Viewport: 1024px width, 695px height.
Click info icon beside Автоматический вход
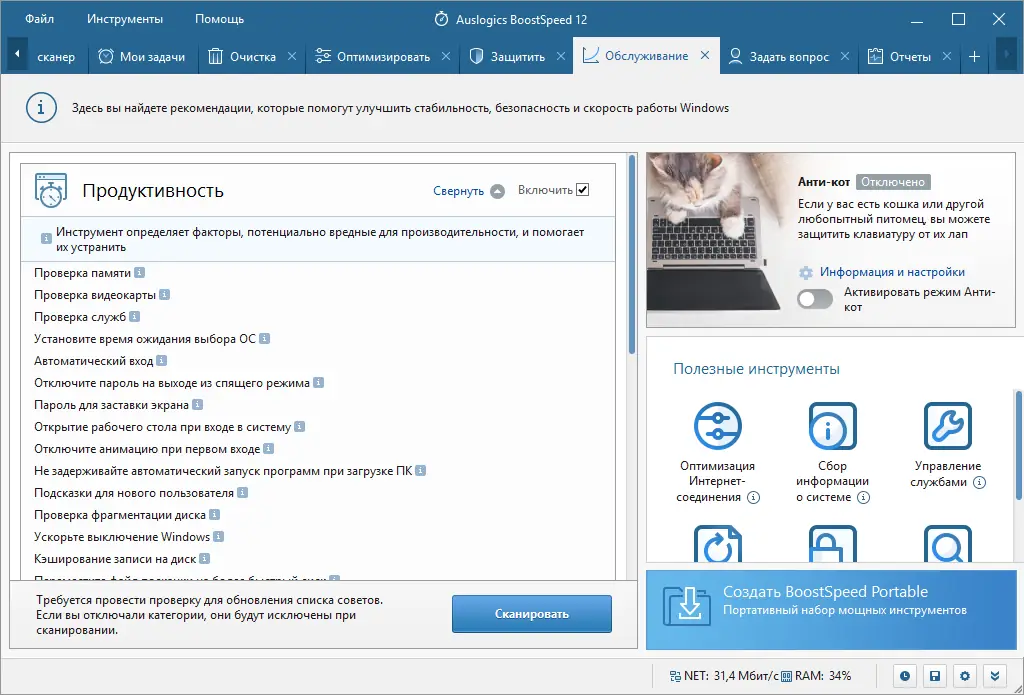[x=161, y=361]
